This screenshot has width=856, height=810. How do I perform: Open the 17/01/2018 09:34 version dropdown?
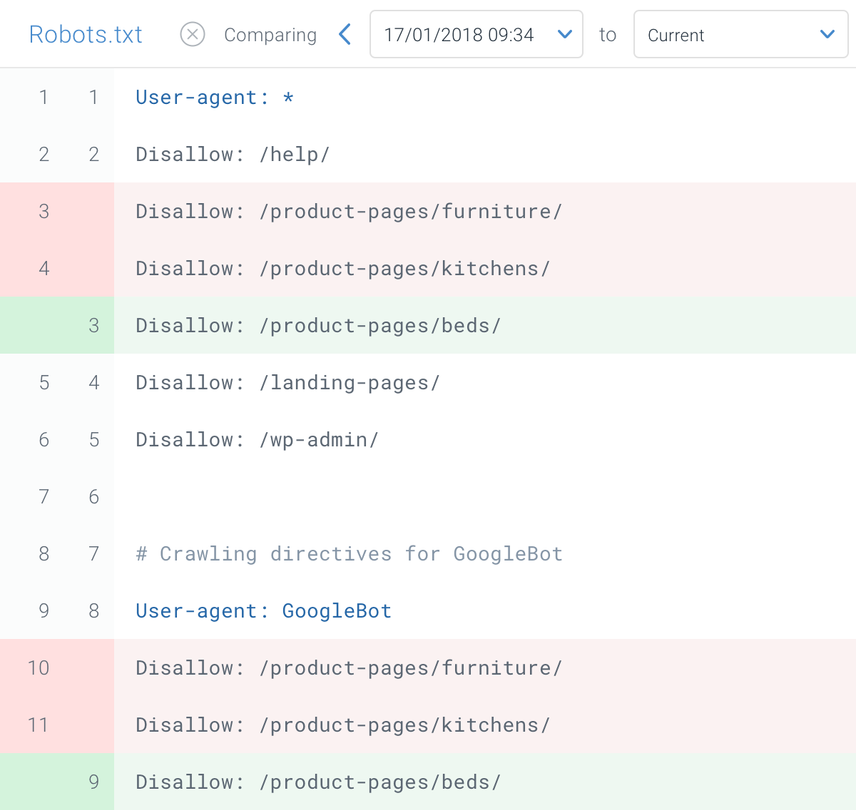(x=476, y=34)
